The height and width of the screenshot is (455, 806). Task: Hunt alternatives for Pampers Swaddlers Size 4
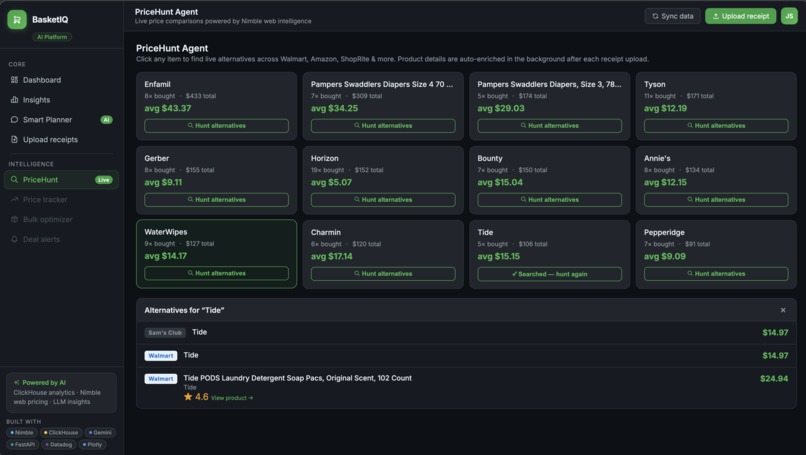[383, 125]
